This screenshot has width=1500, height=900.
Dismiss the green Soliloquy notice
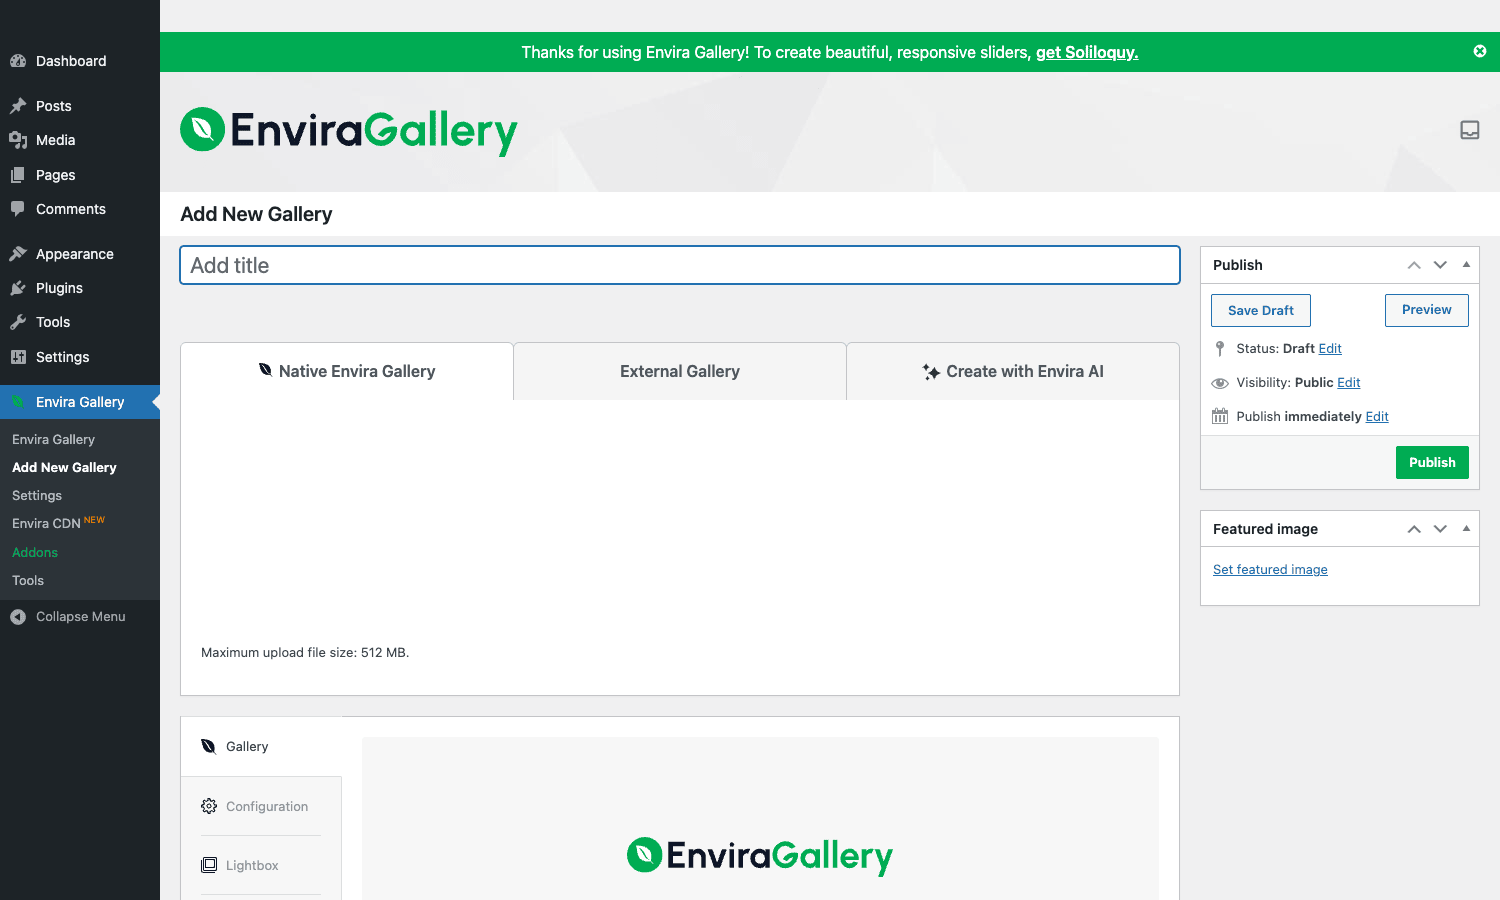[1480, 51]
